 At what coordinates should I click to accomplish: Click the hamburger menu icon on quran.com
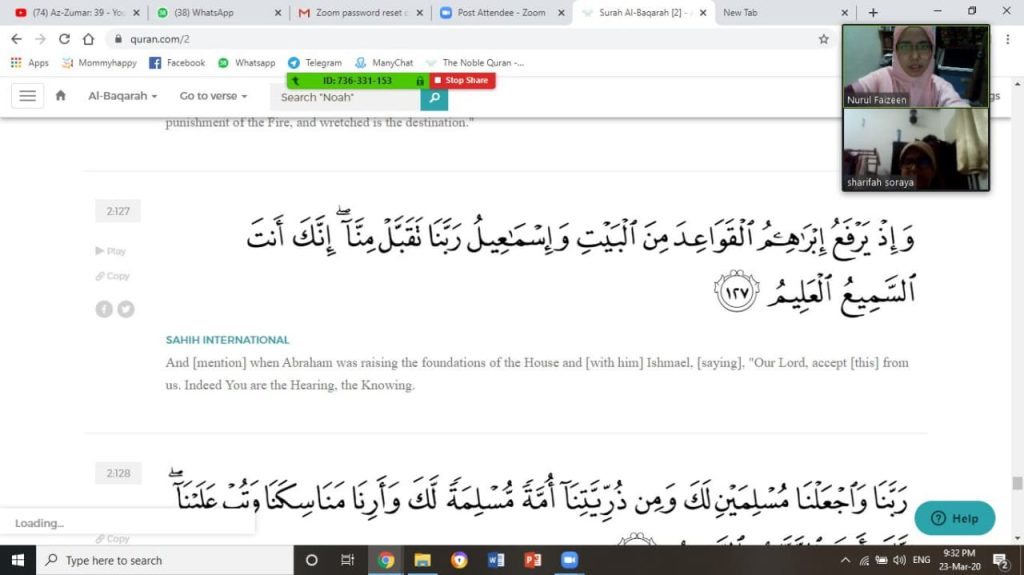[27, 96]
